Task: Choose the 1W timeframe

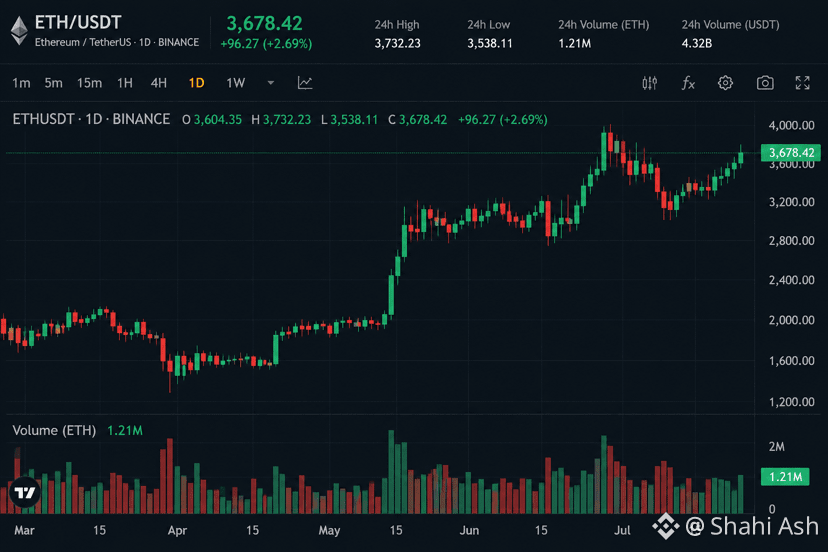Action: 236,83
